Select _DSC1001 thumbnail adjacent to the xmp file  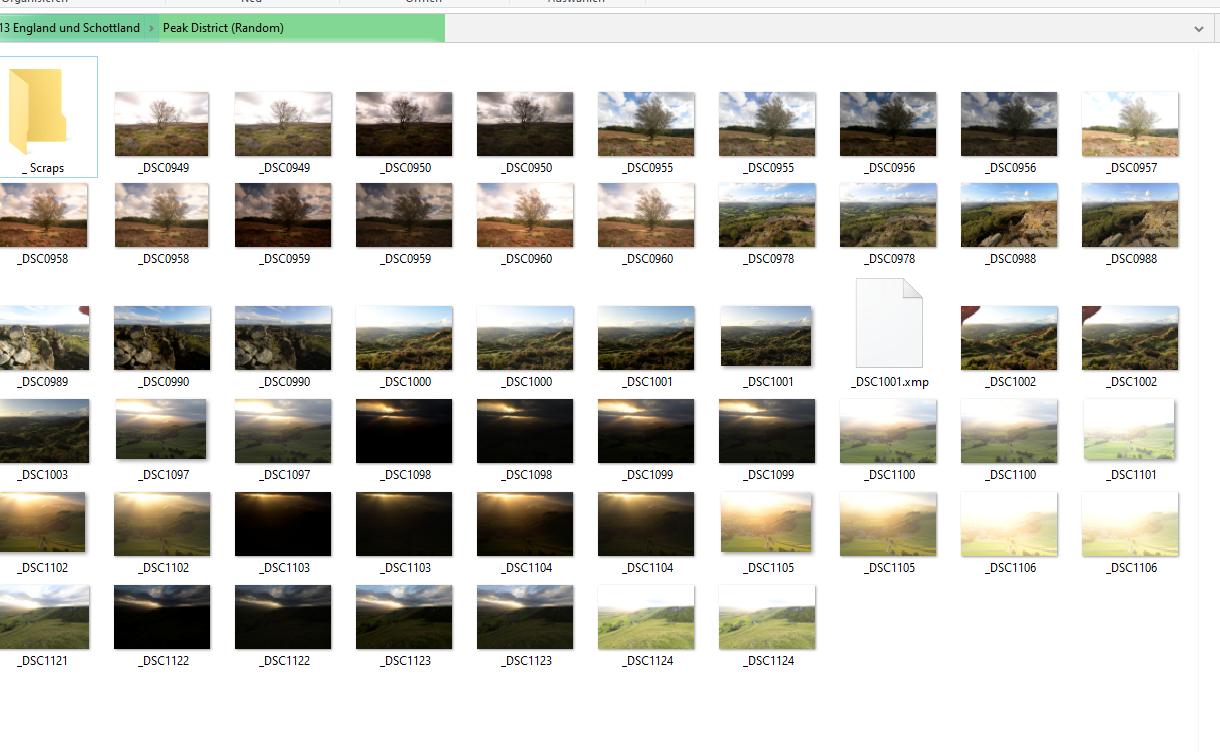point(767,336)
